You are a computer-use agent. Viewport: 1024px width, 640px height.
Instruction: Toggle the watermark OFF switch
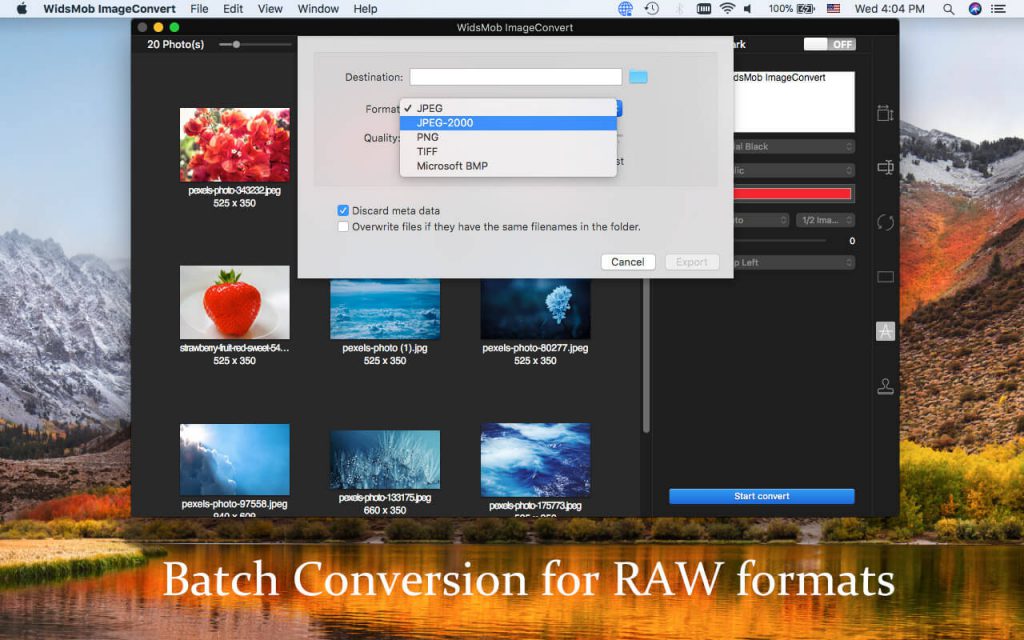tap(827, 44)
